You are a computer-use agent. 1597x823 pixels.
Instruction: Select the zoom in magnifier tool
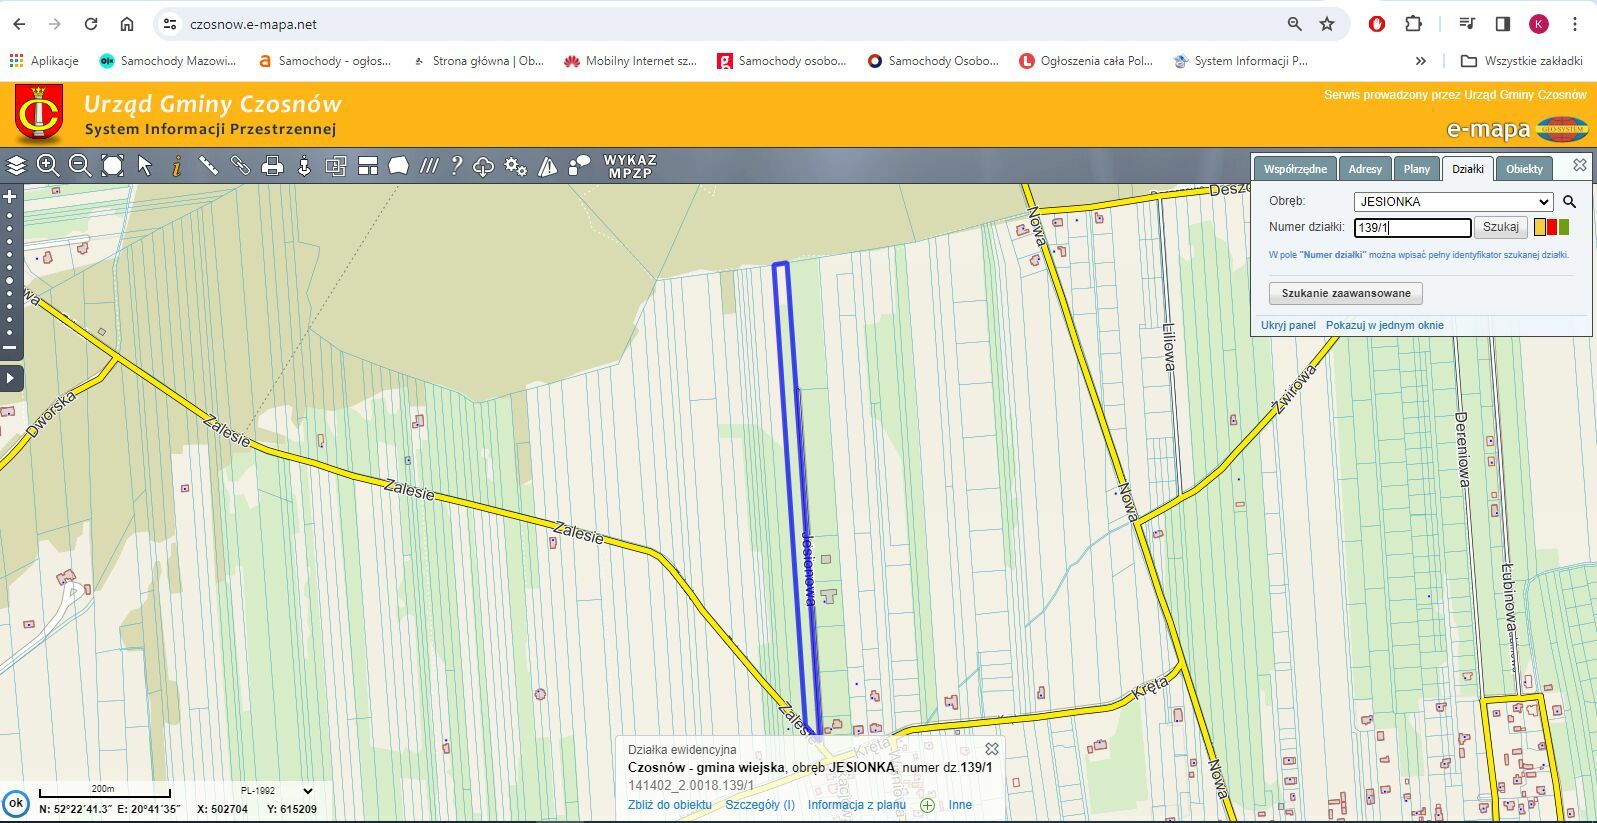pyautogui.click(x=48, y=166)
